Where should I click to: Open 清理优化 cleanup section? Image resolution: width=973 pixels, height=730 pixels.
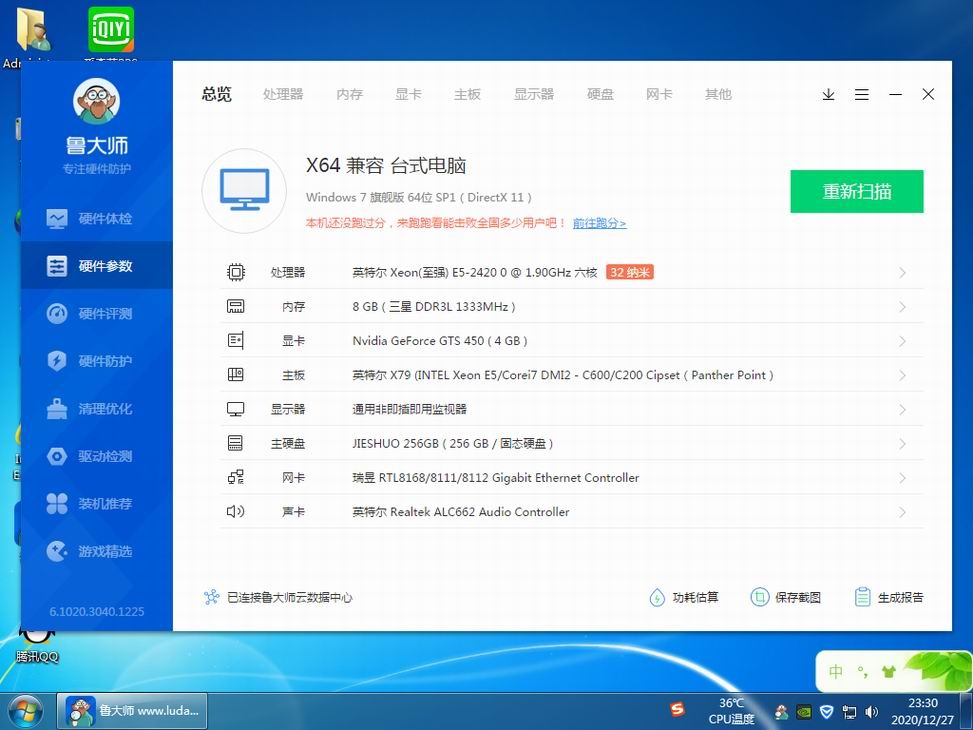pos(97,409)
